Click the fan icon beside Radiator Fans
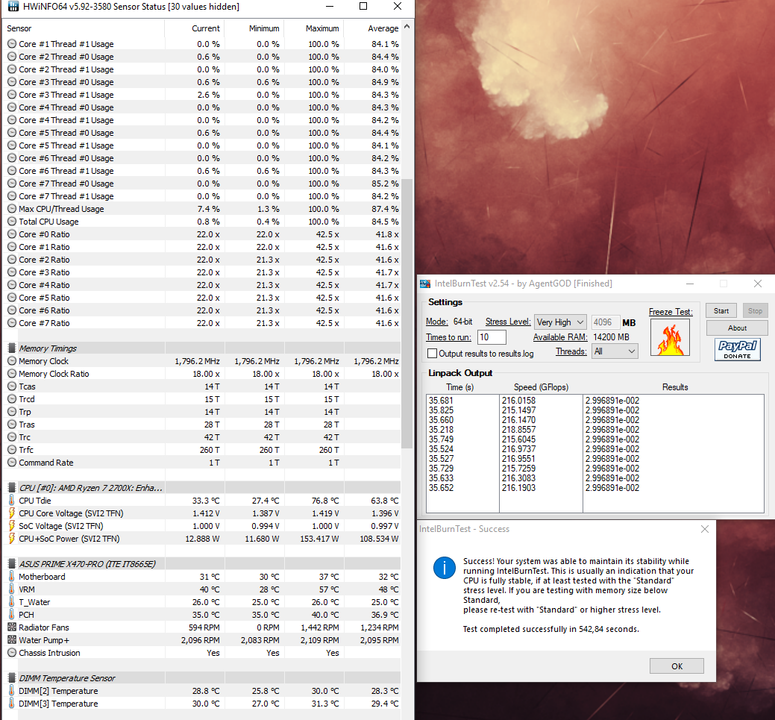775x720 pixels. coord(12,627)
